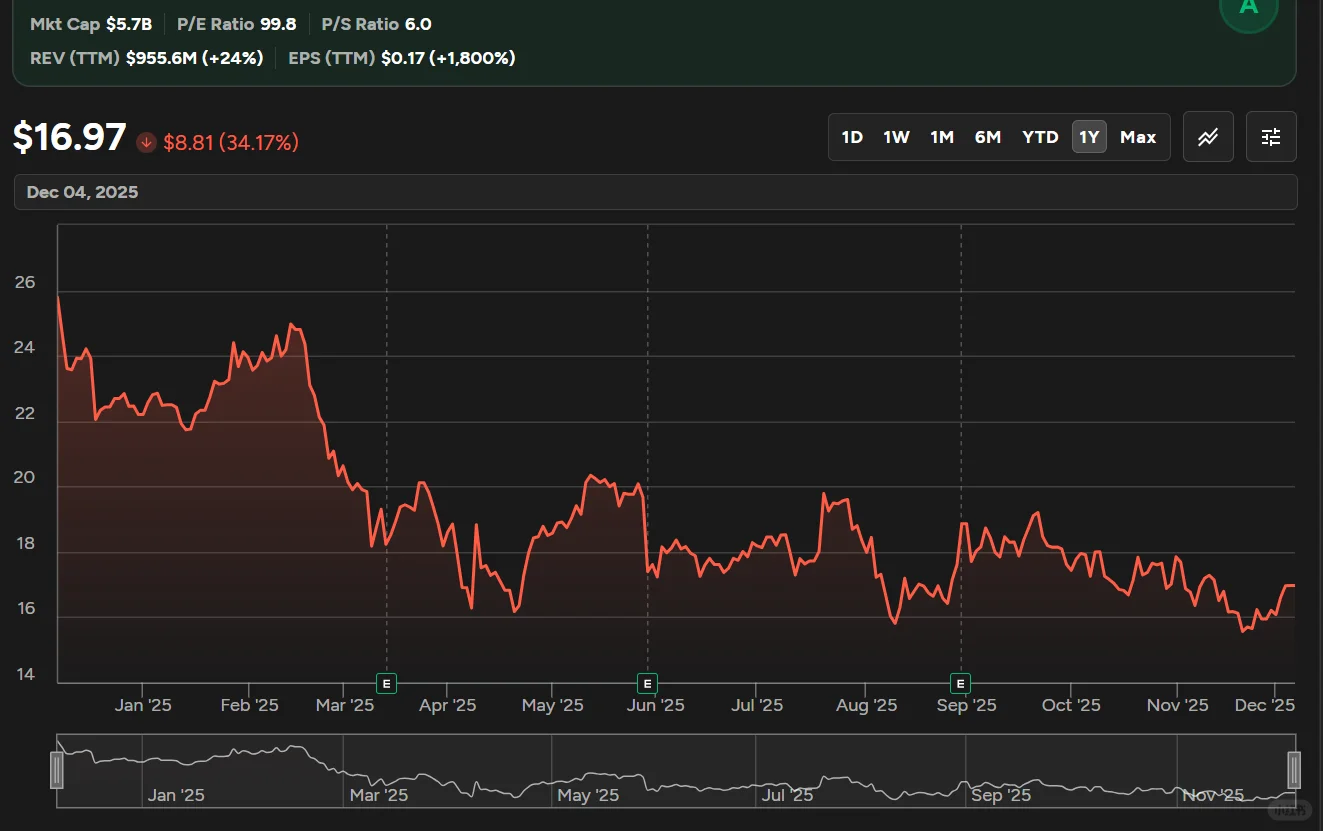Select the E earnings marker below March
The image size is (1323, 831).
386,683
